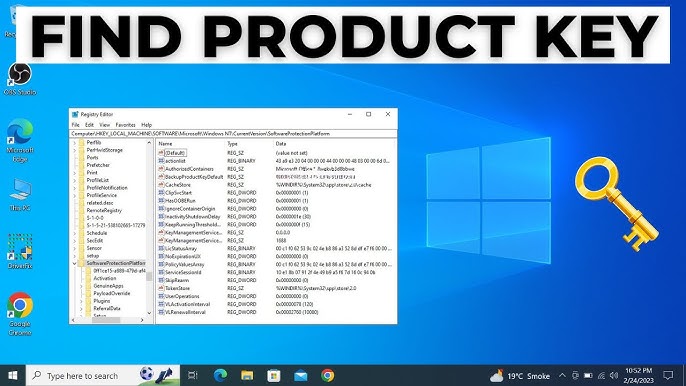Open the Mail app from the taskbar
Viewport: 686px width, 386px height.
point(301,375)
